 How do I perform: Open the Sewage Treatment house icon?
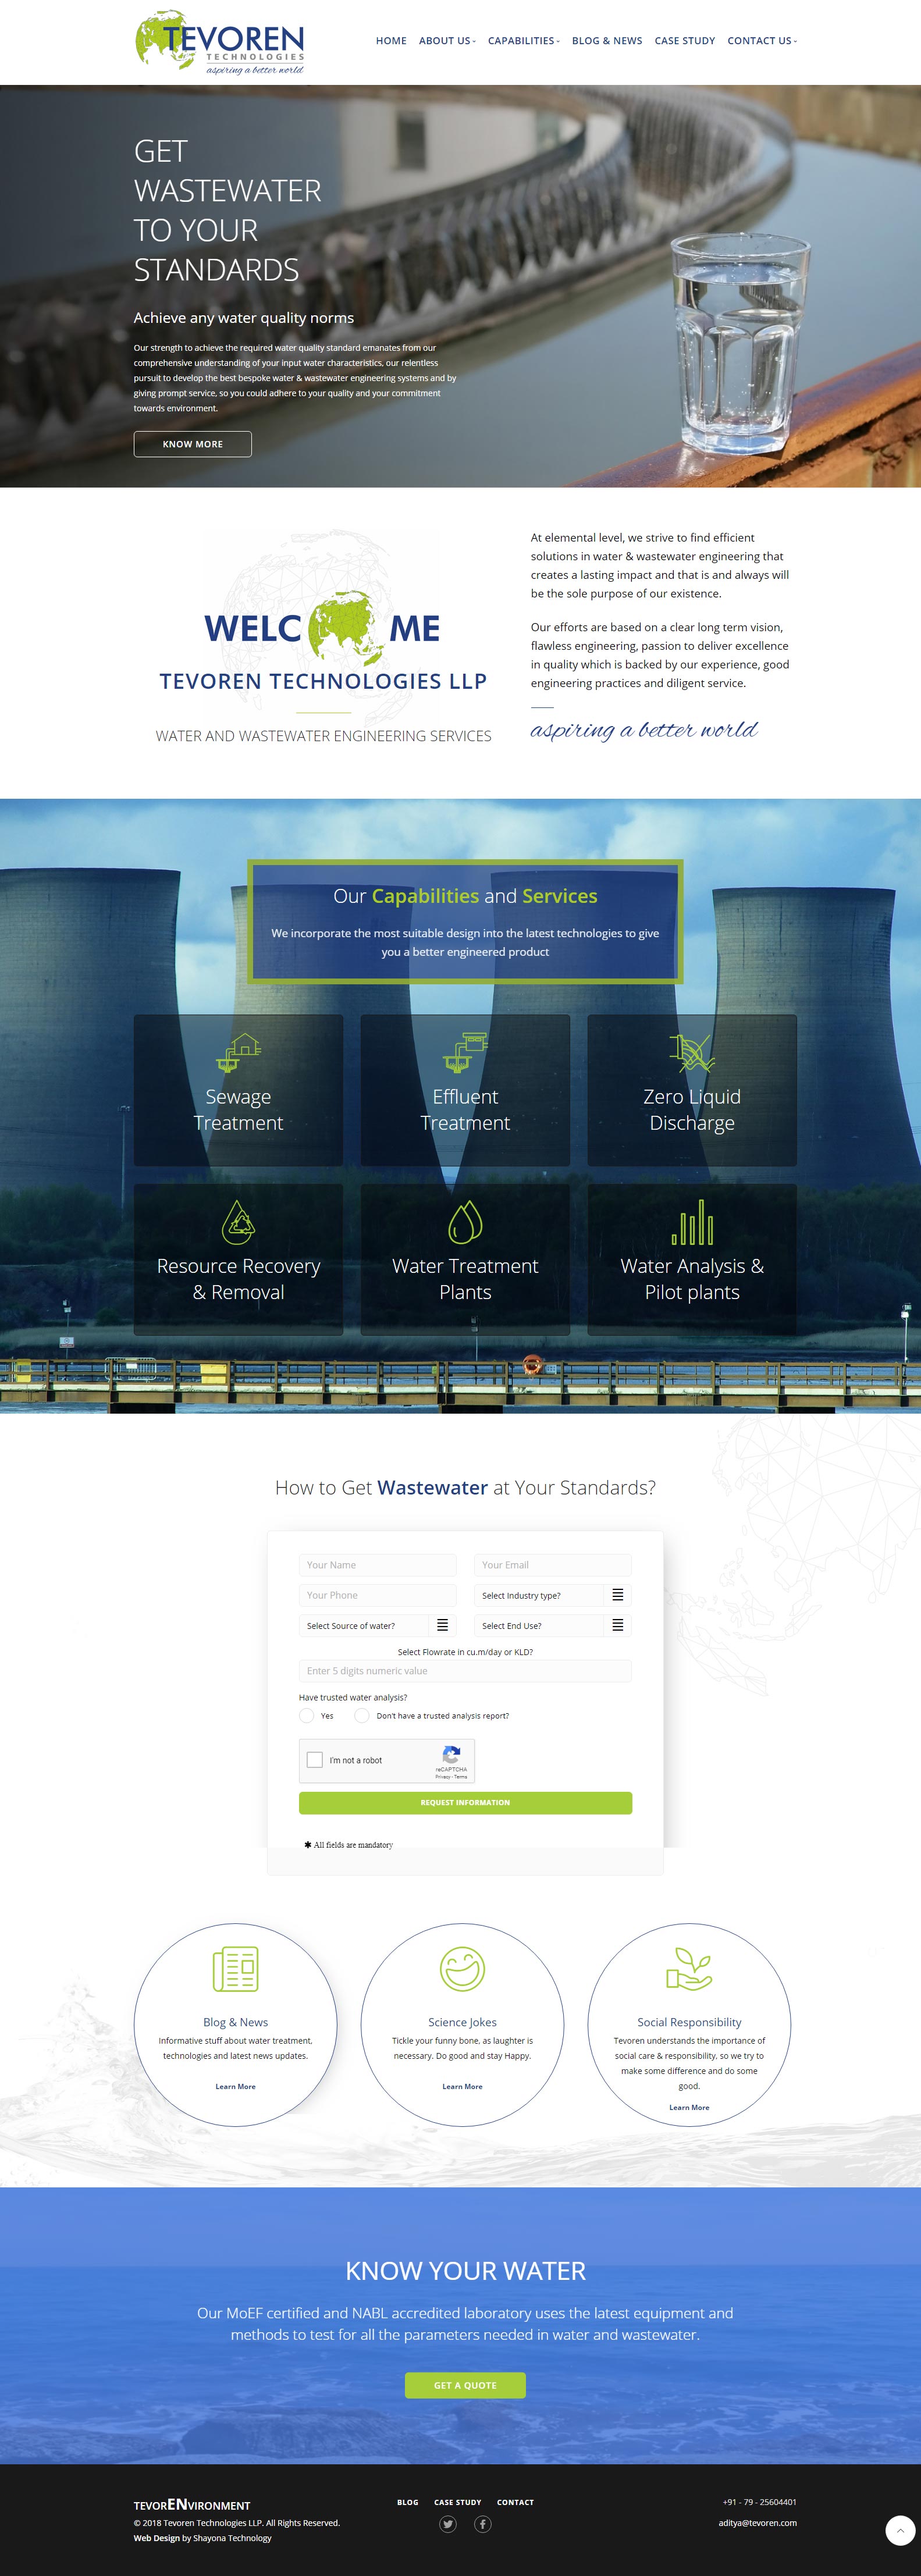tap(238, 1053)
